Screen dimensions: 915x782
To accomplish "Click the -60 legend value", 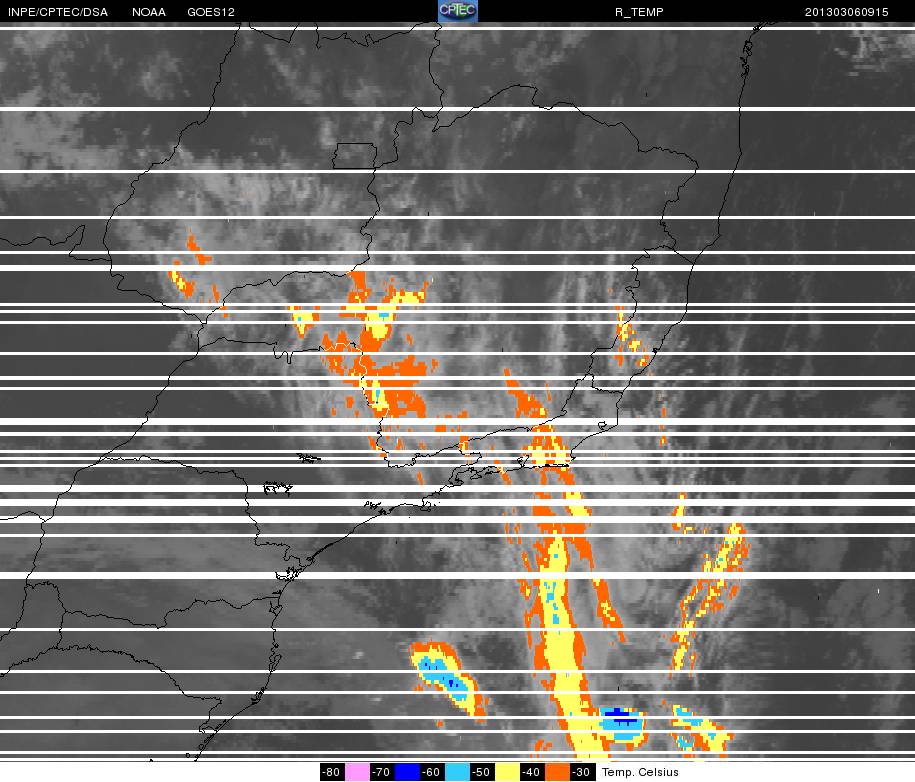I will click(x=432, y=771).
